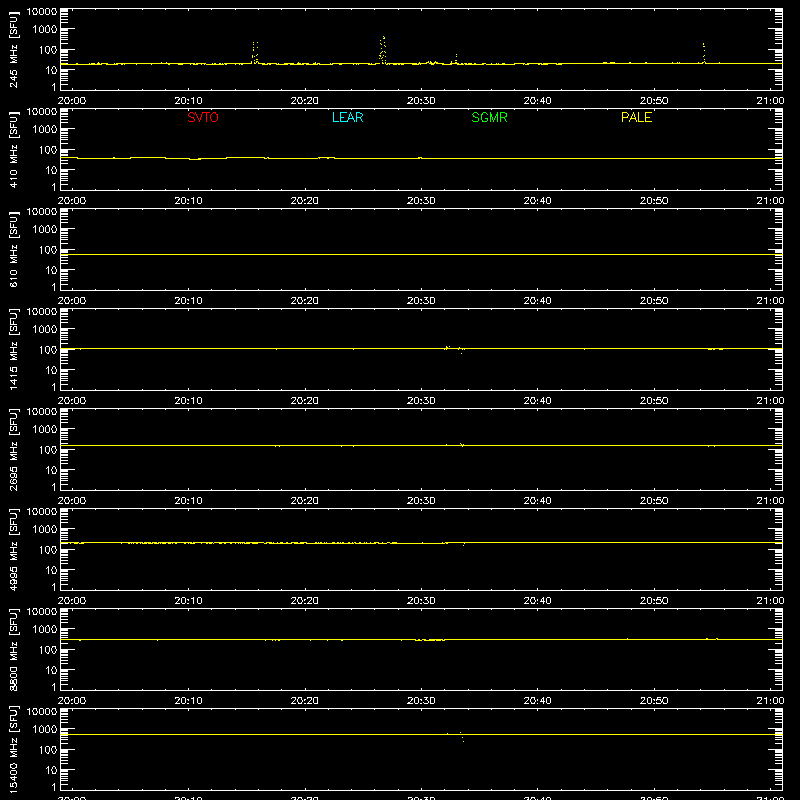Click the 20:20 time label under 410 MHz plot

[x=305, y=201]
